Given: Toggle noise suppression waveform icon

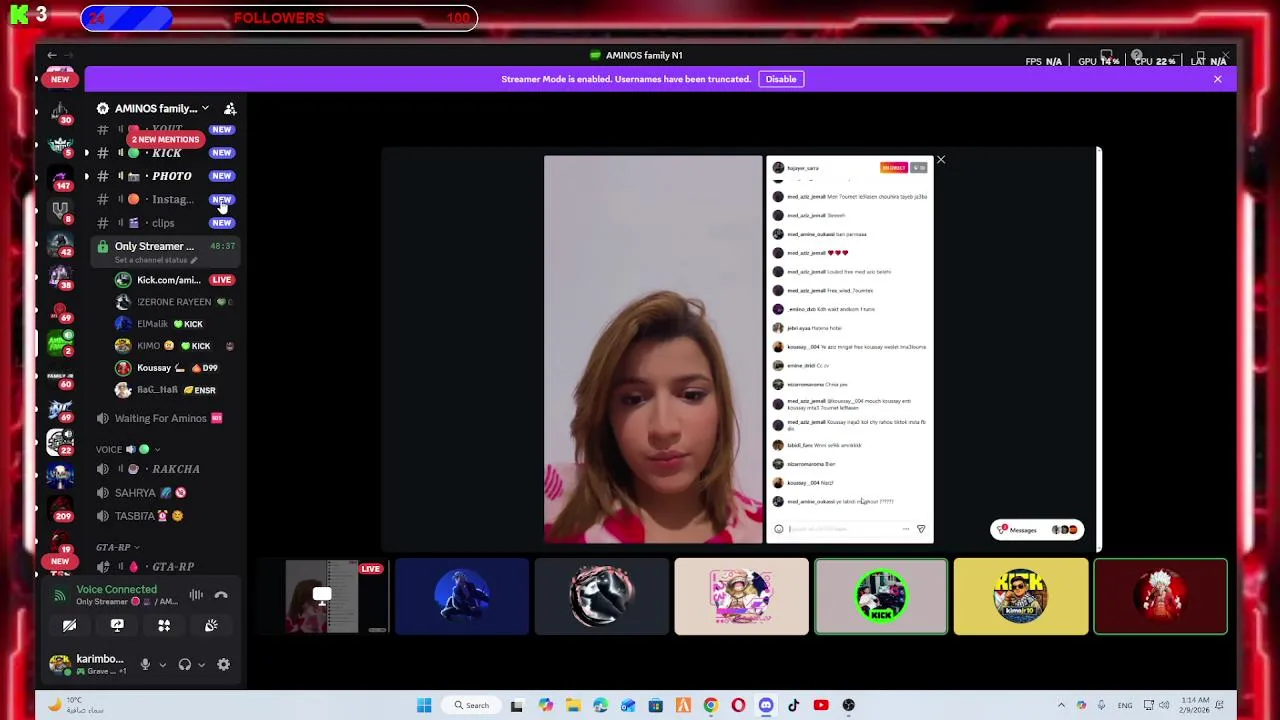Looking at the screenshot, I should (196, 595).
